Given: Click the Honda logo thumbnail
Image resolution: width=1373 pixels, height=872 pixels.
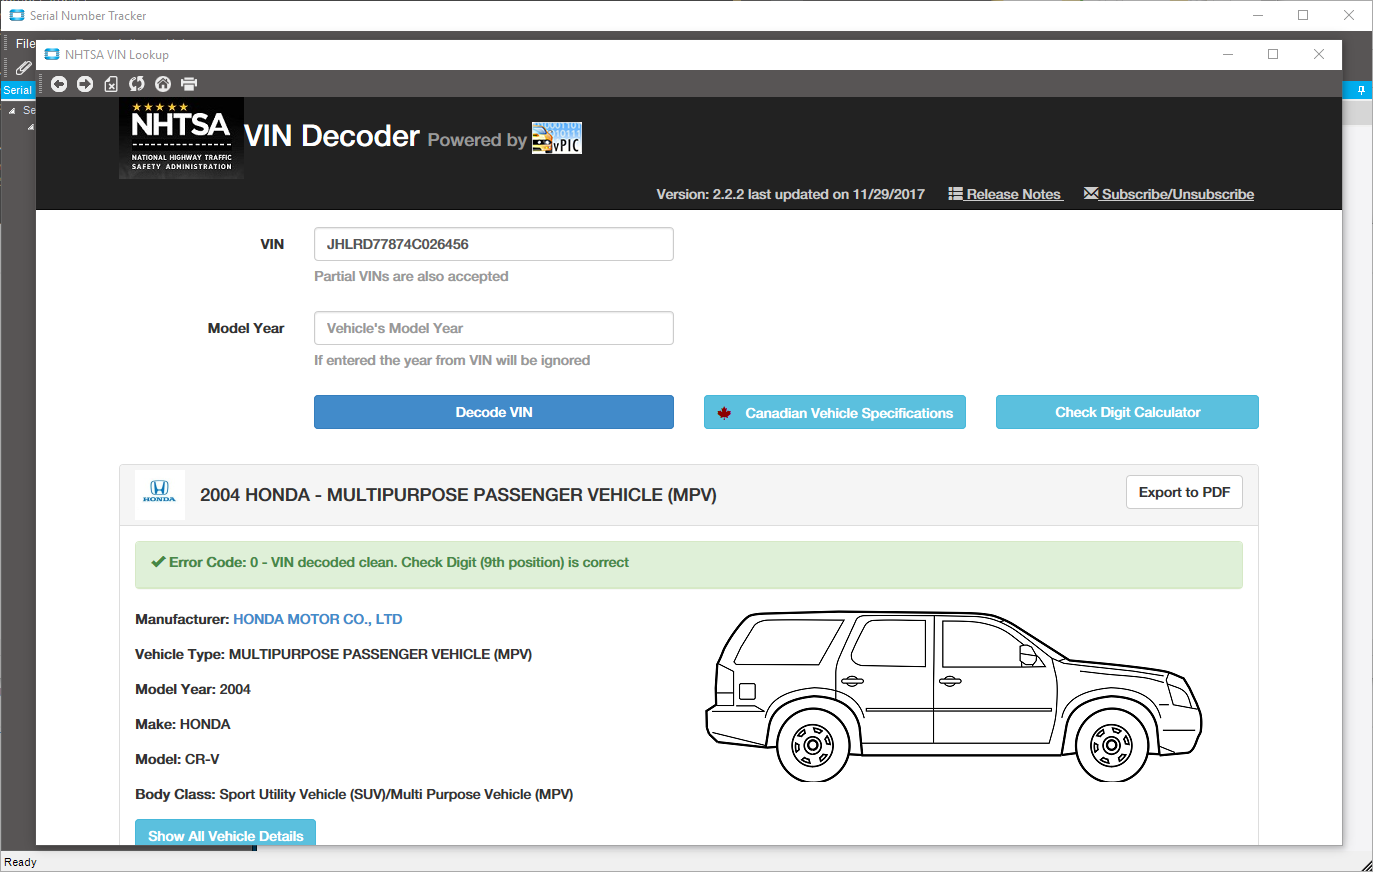Looking at the screenshot, I should pyautogui.click(x=160, y=494).
